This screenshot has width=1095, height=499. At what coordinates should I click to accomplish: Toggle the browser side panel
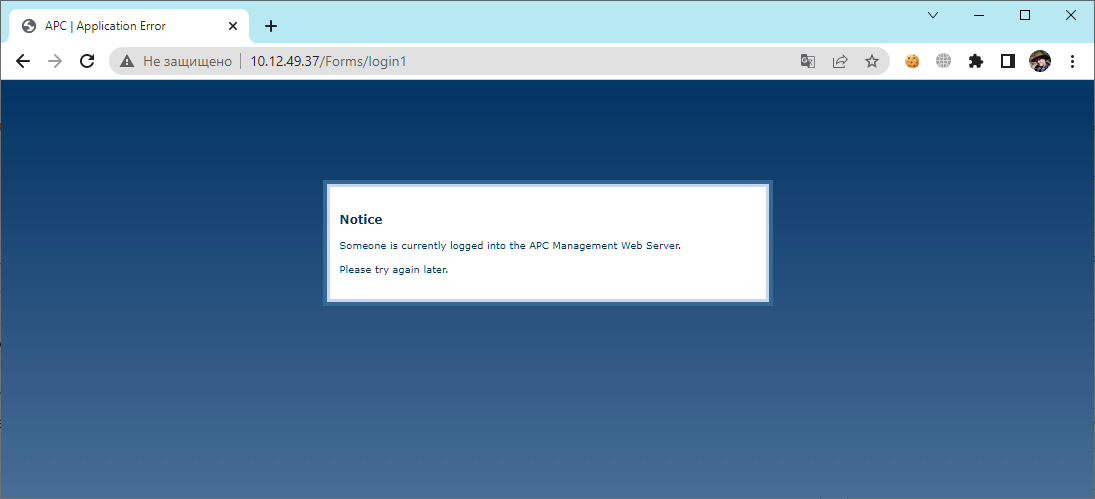click(1008, 61)
